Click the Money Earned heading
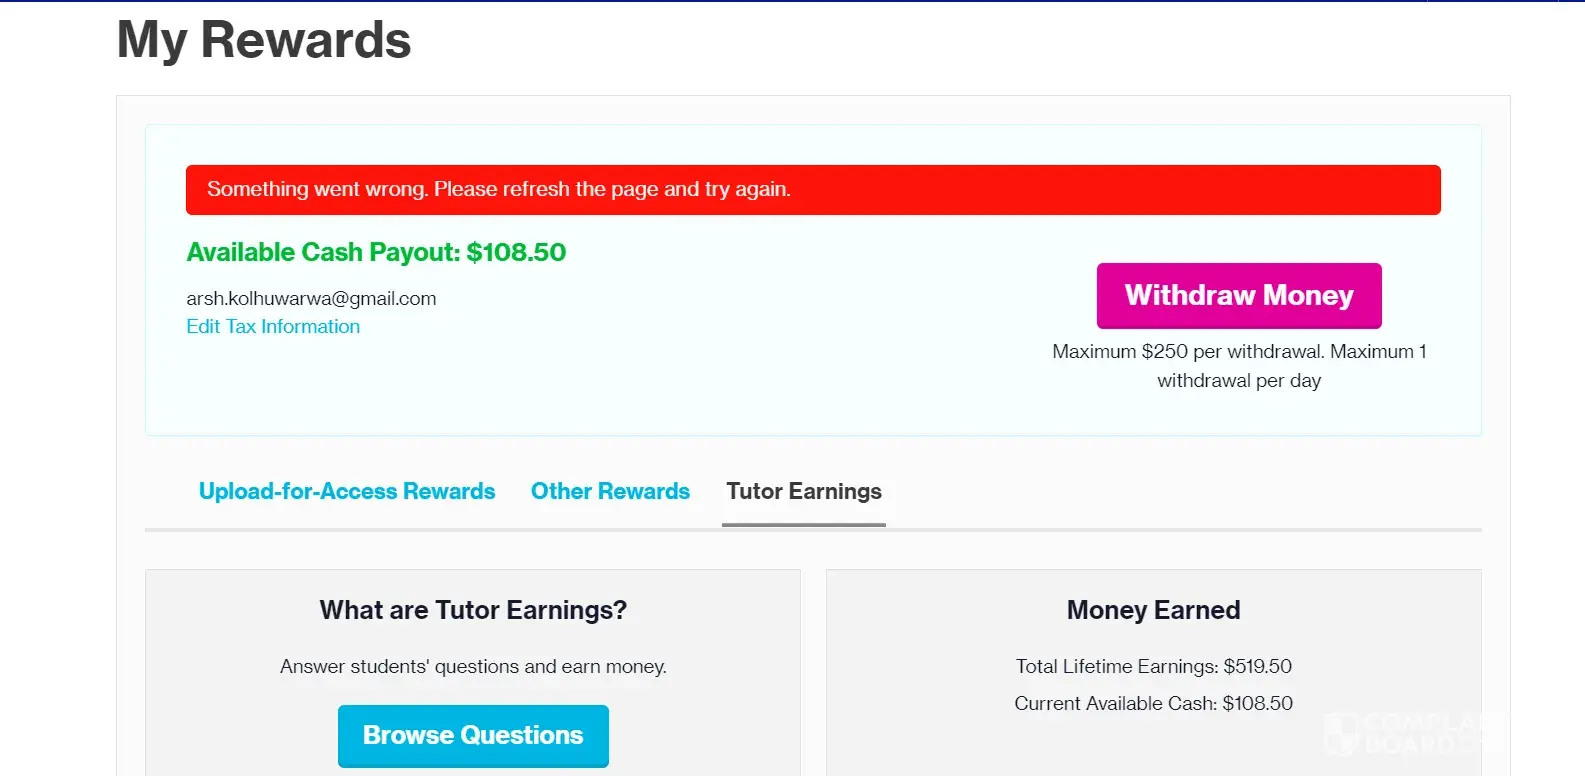Image resolution: width=1585 pixels, height=776 pixels. pyautogui.click(x=1153, y=610)
